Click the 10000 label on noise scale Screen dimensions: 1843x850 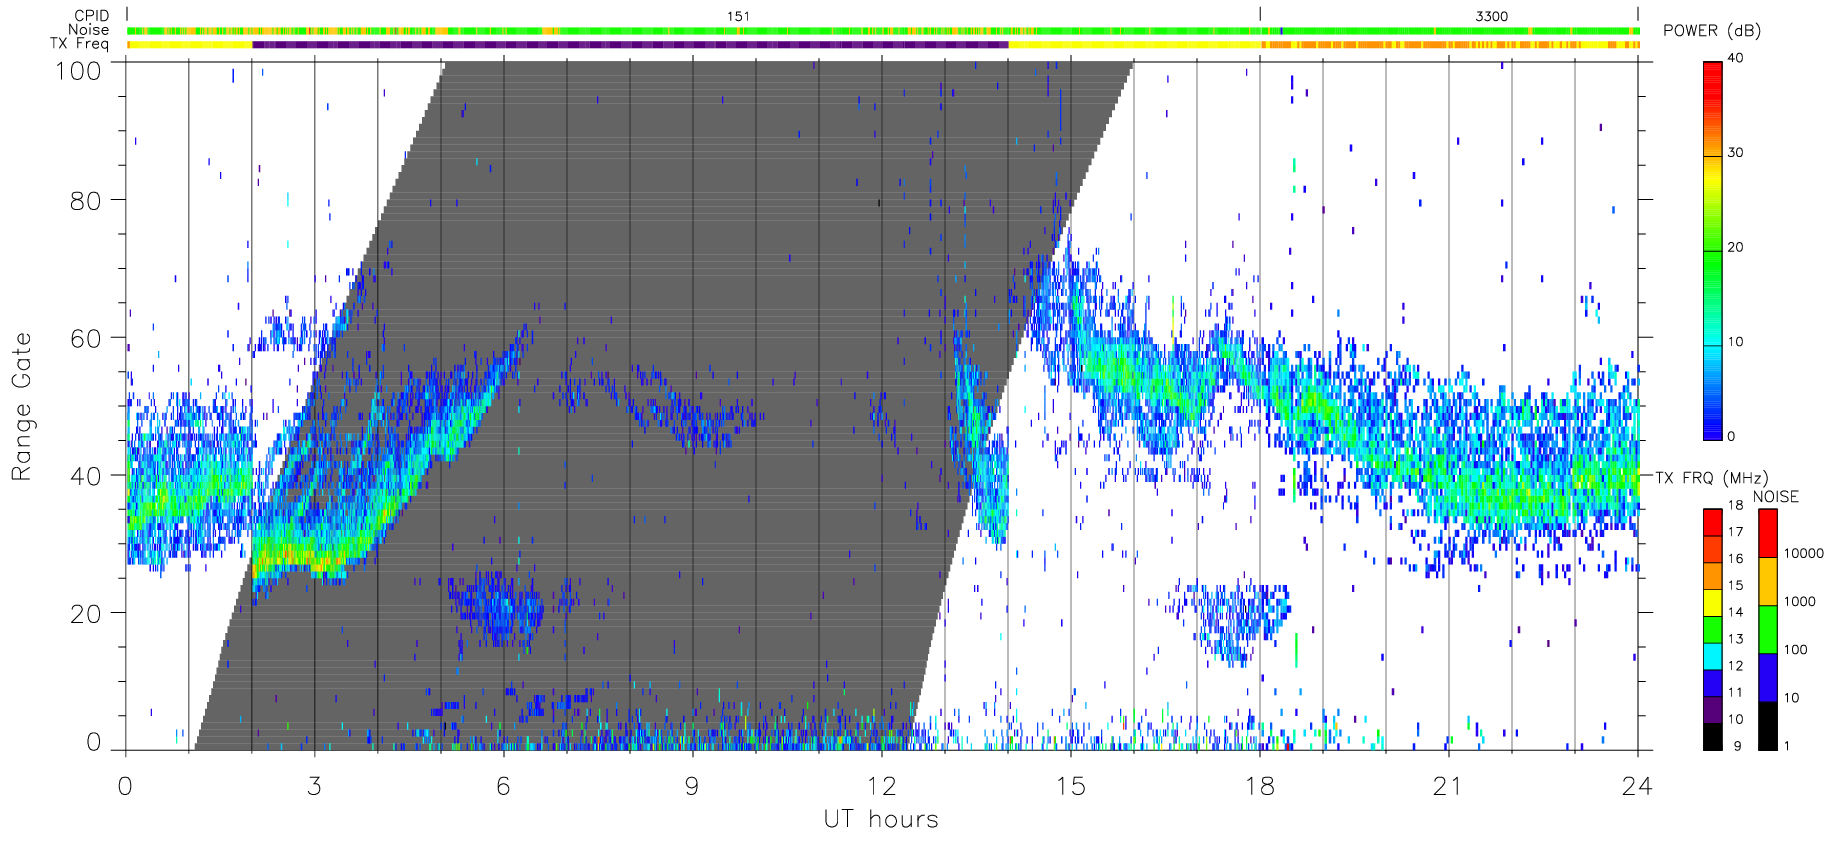(x=1804, y=554)
